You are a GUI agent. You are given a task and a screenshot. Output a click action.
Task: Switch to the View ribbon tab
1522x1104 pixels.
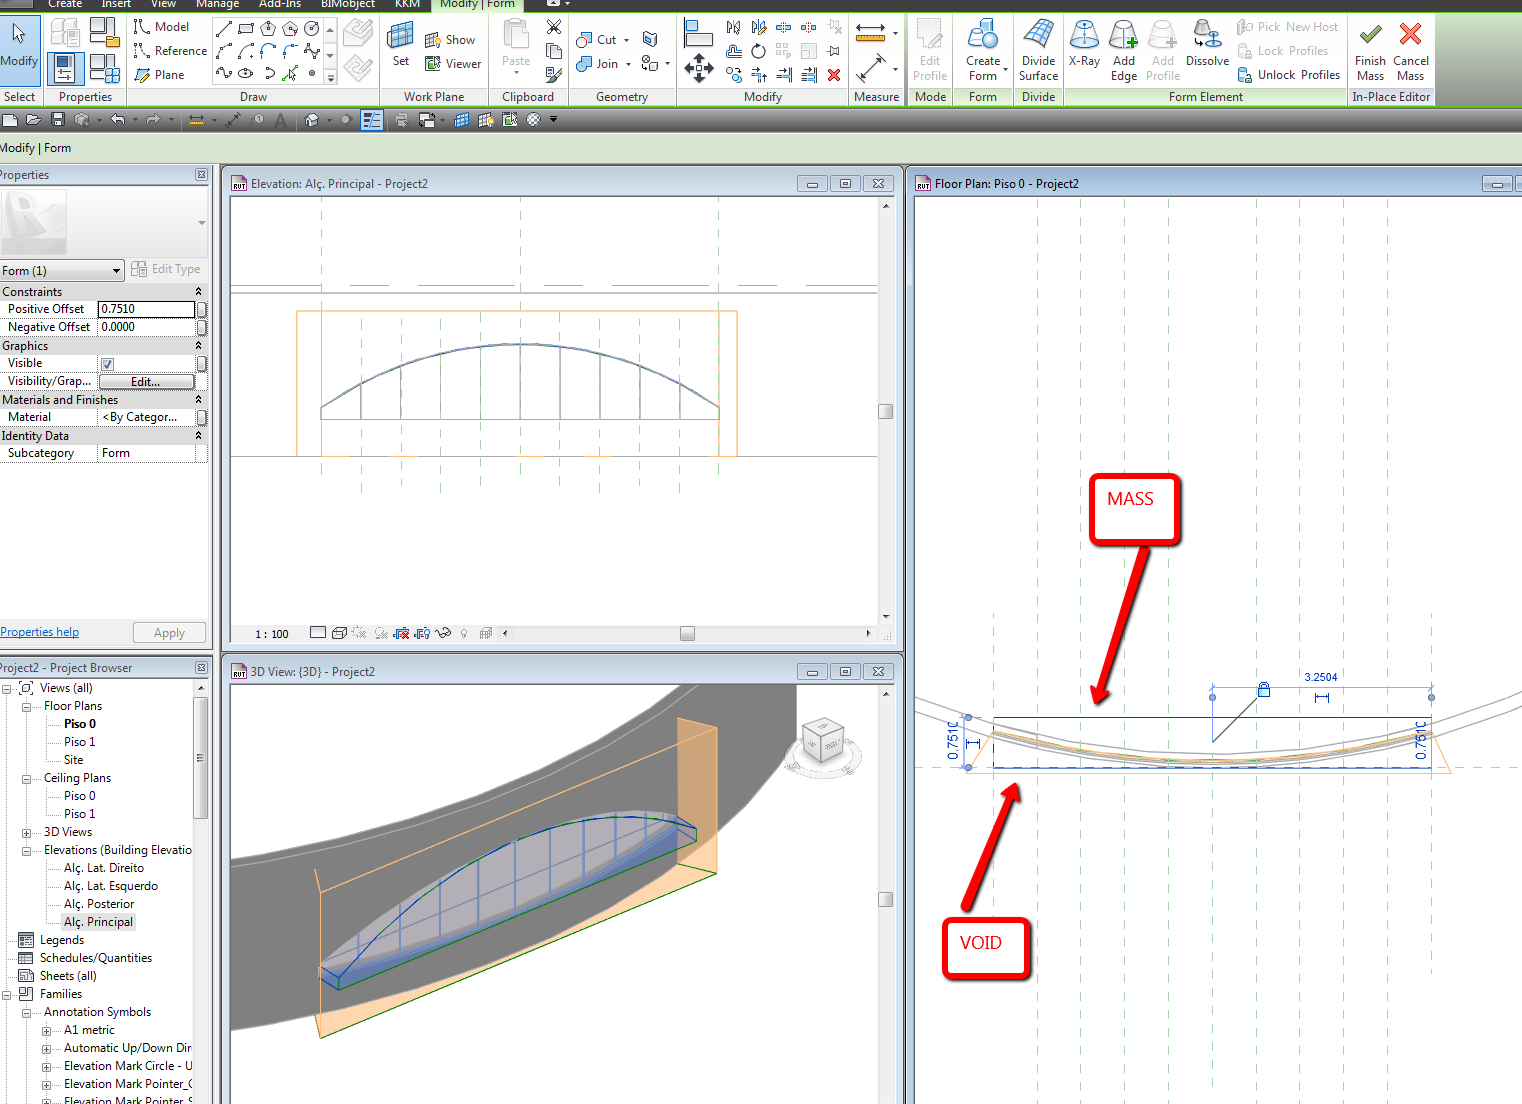(x=163, y=4)
